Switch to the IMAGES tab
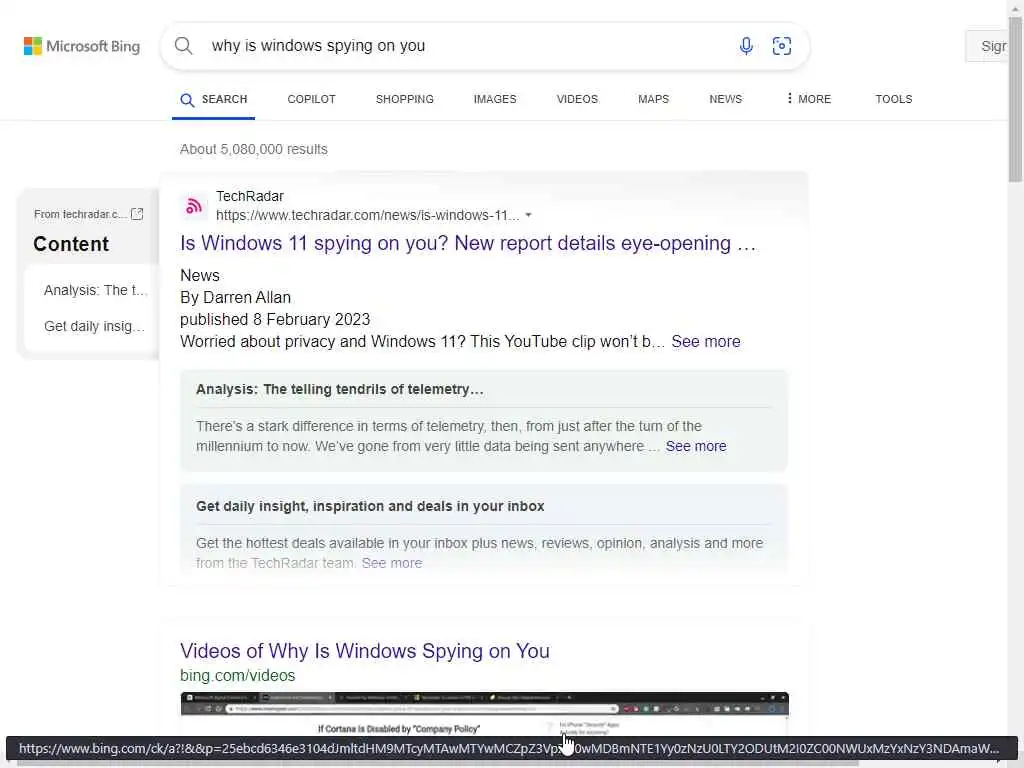Viewport: 1024px width, 768px height. click(495, 99)
